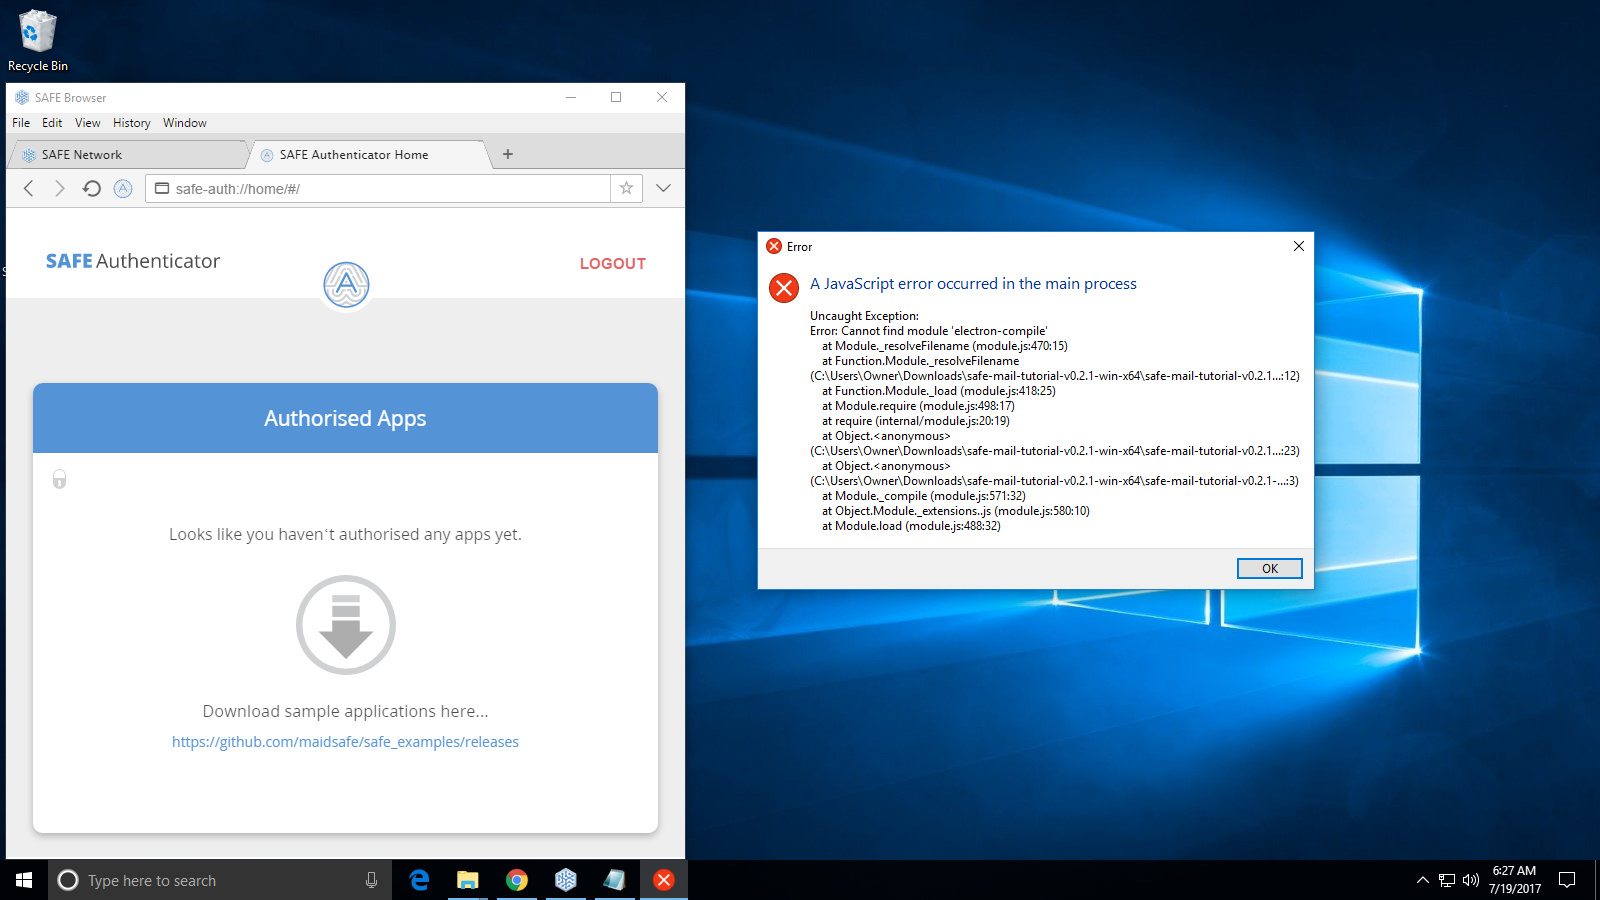Open the Action Center notifications icon
This screenshot has width=1600, height=900.
click(x=1567, y=880)
